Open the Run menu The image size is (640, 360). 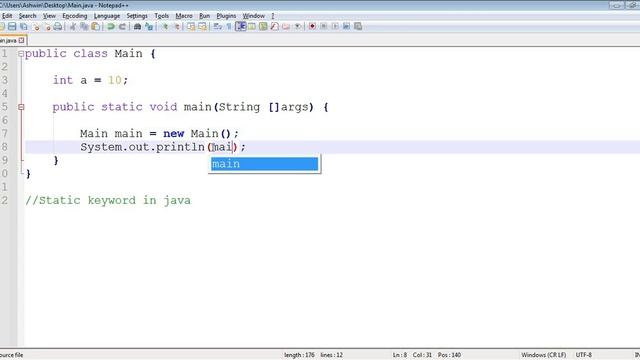pos(204,16)
